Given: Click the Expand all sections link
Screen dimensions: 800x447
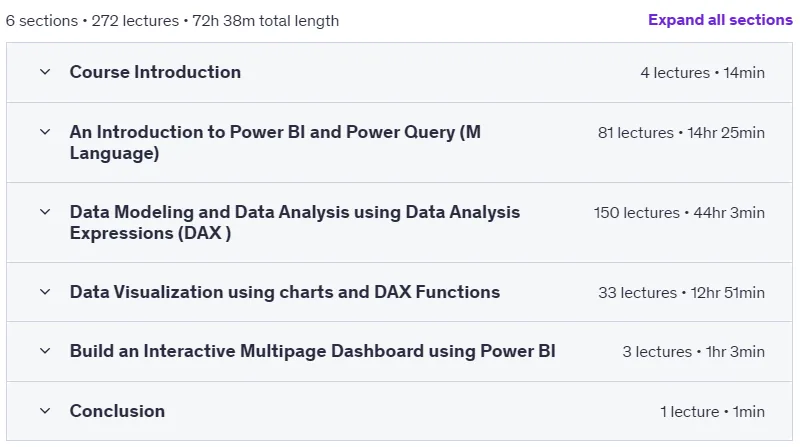Looking at the screenshot, I should tap(720, 20).
